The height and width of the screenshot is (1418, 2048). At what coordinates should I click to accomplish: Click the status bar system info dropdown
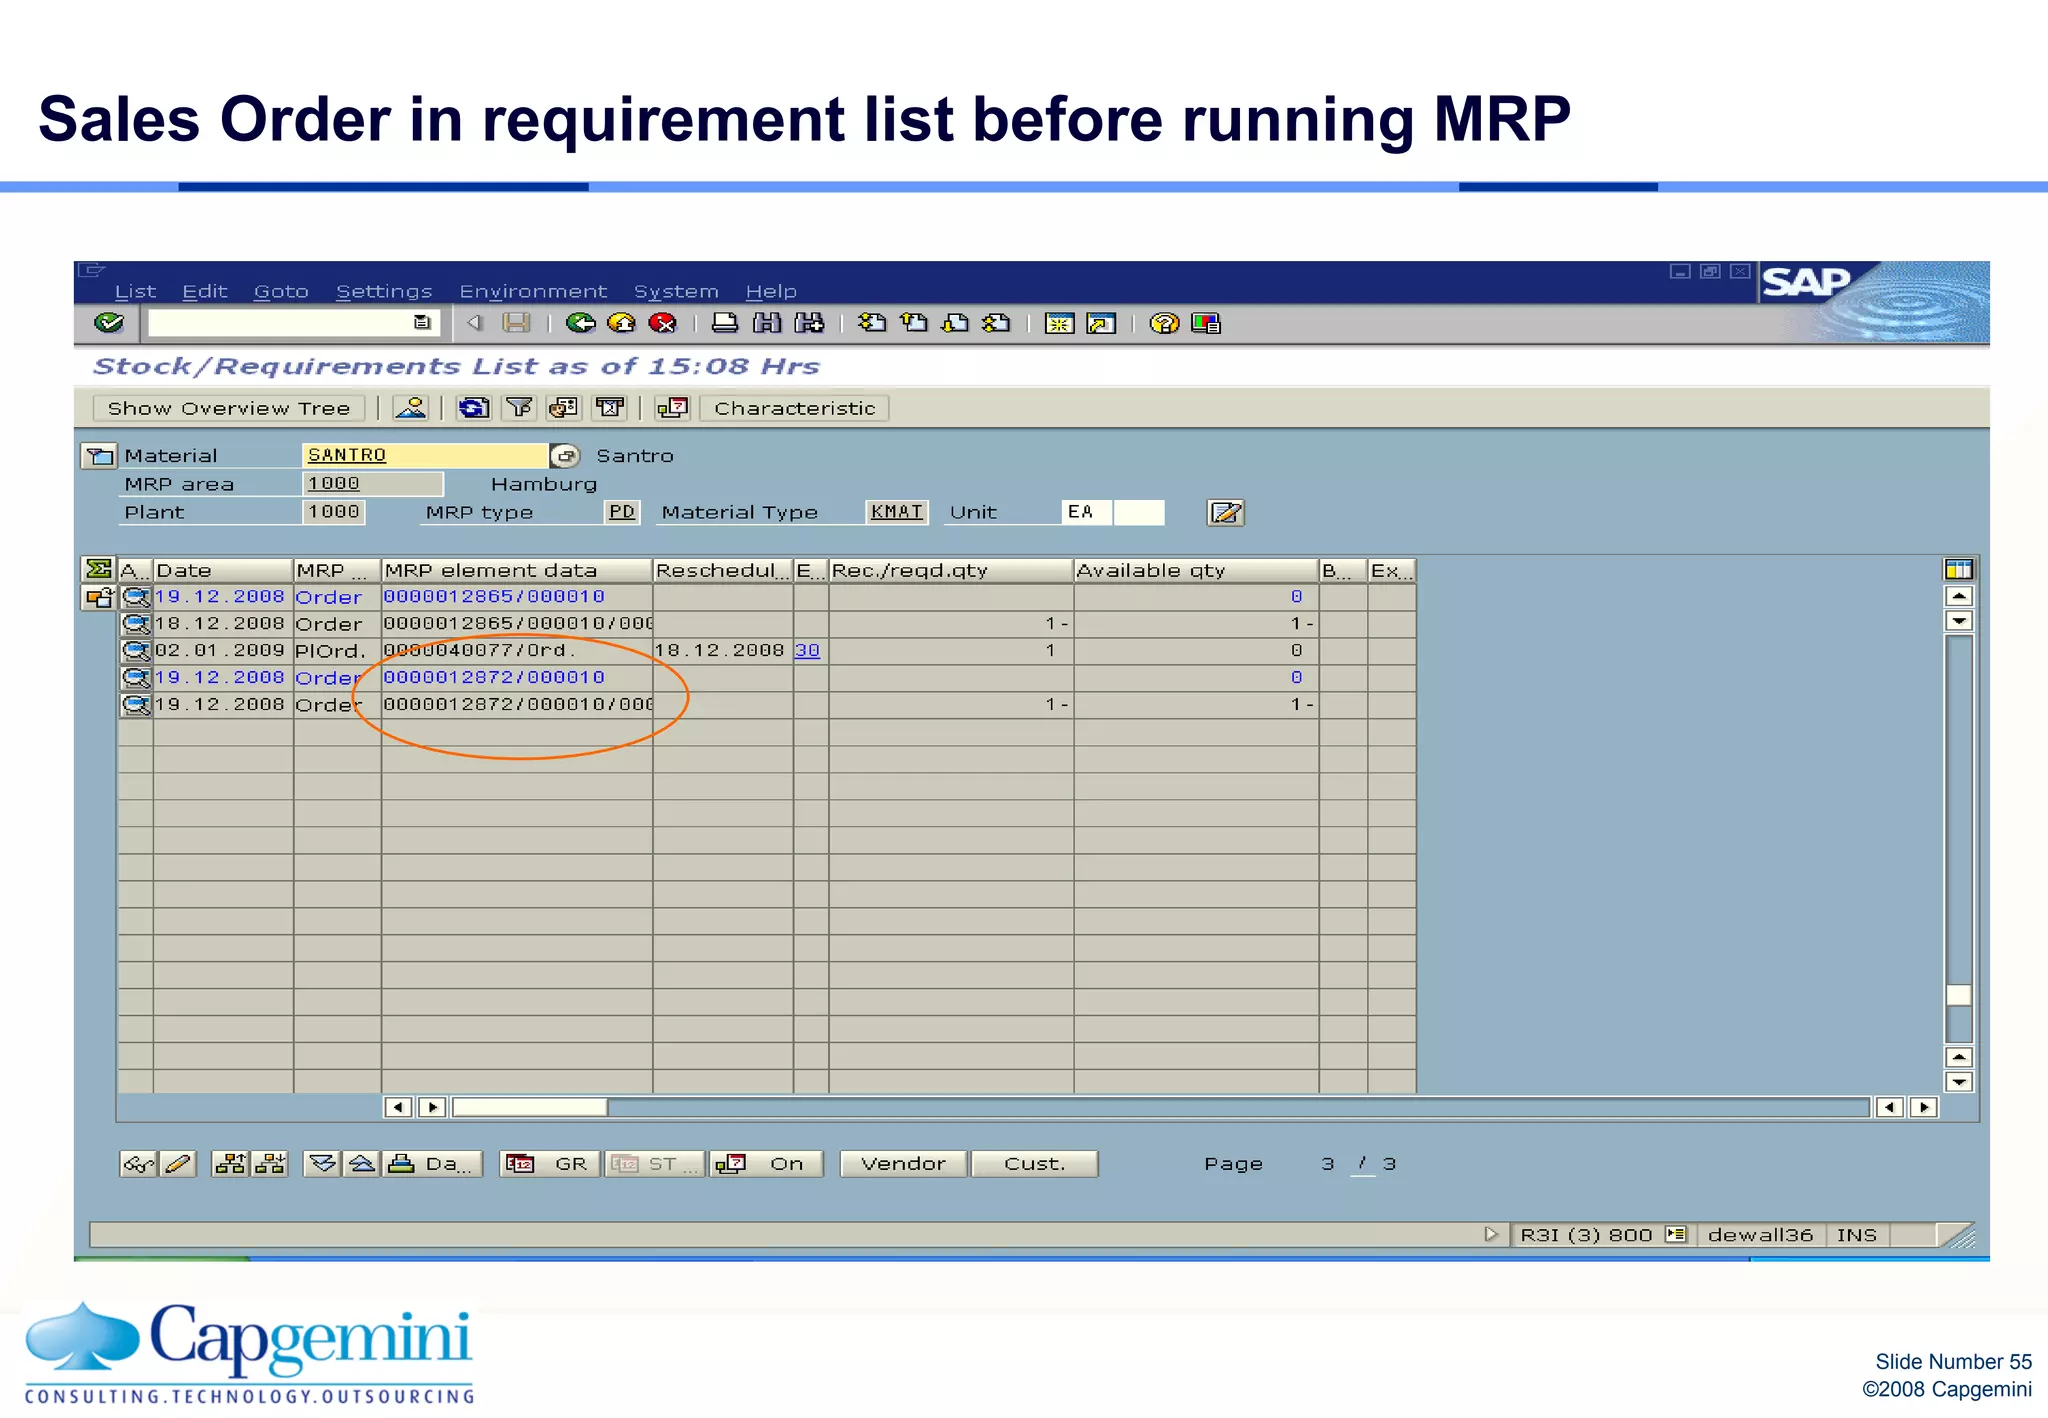point(1676,1235)
